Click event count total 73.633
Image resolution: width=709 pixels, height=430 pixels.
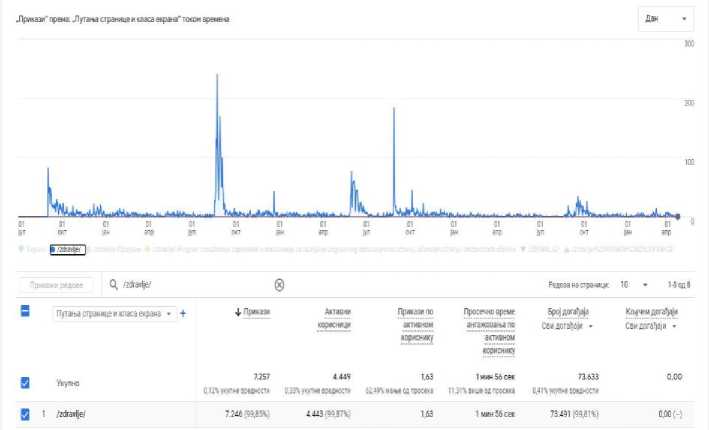(588, 377)
